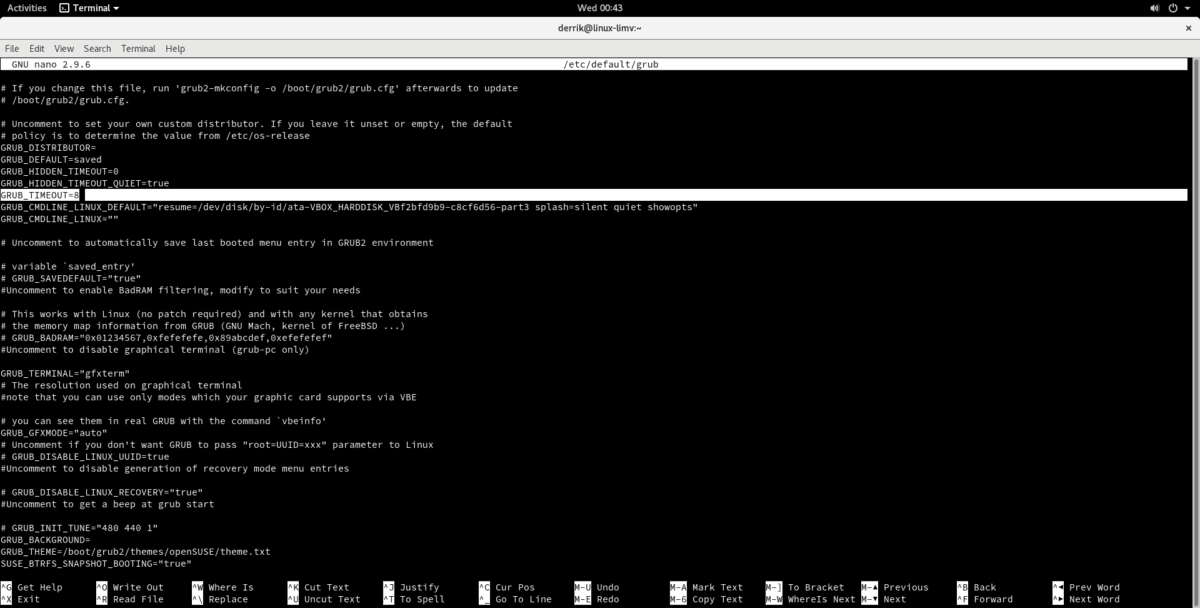Click the Replace shortcut label
This screenshot has width=1200, height=608.
click(228, 600)
